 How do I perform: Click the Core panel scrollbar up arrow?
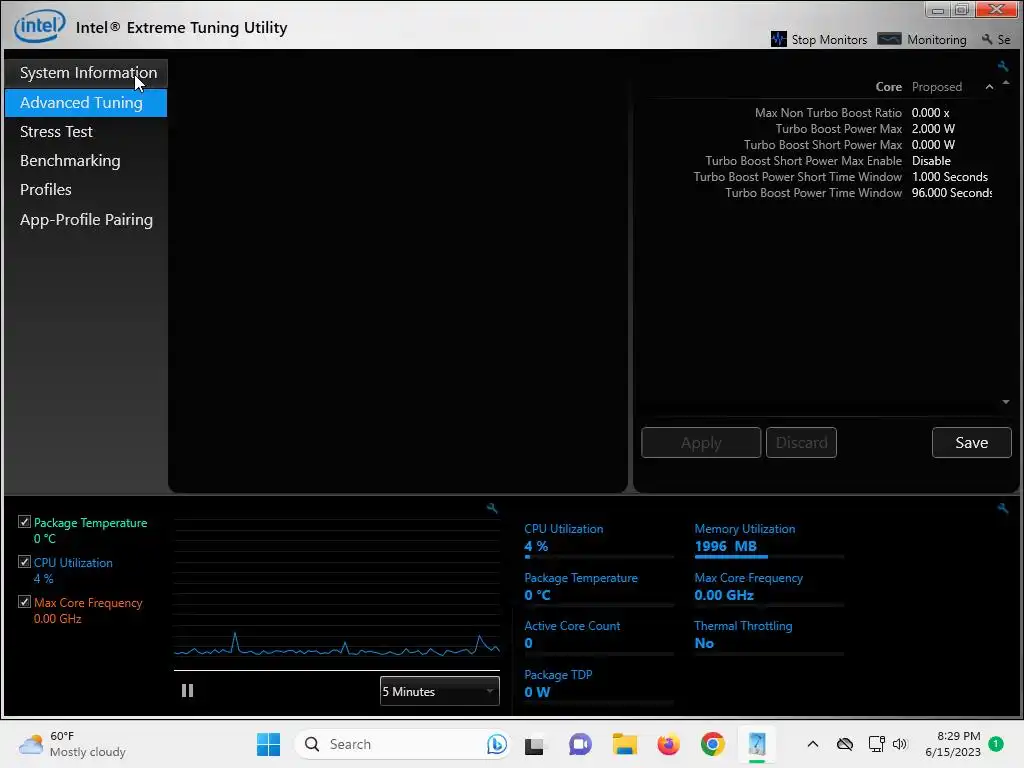1006,83
